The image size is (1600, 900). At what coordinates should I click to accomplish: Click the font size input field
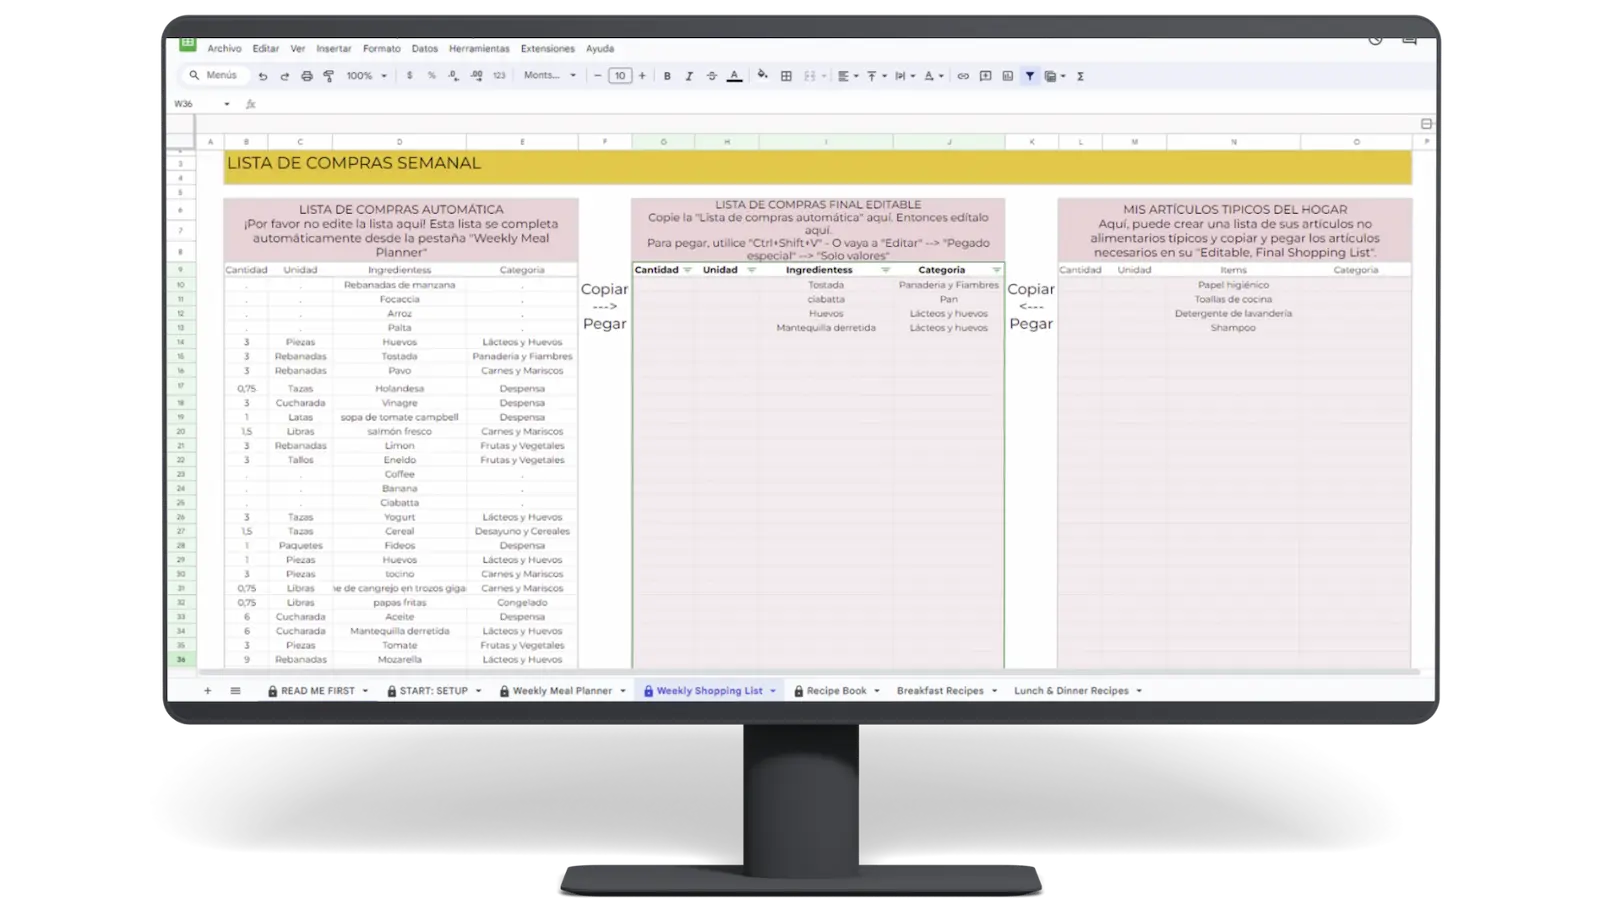[x=620, y=76]
